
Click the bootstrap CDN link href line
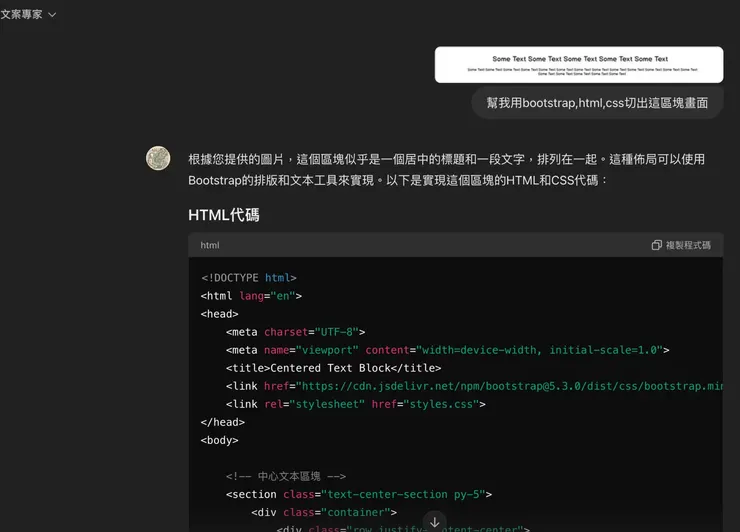point(474,386)
